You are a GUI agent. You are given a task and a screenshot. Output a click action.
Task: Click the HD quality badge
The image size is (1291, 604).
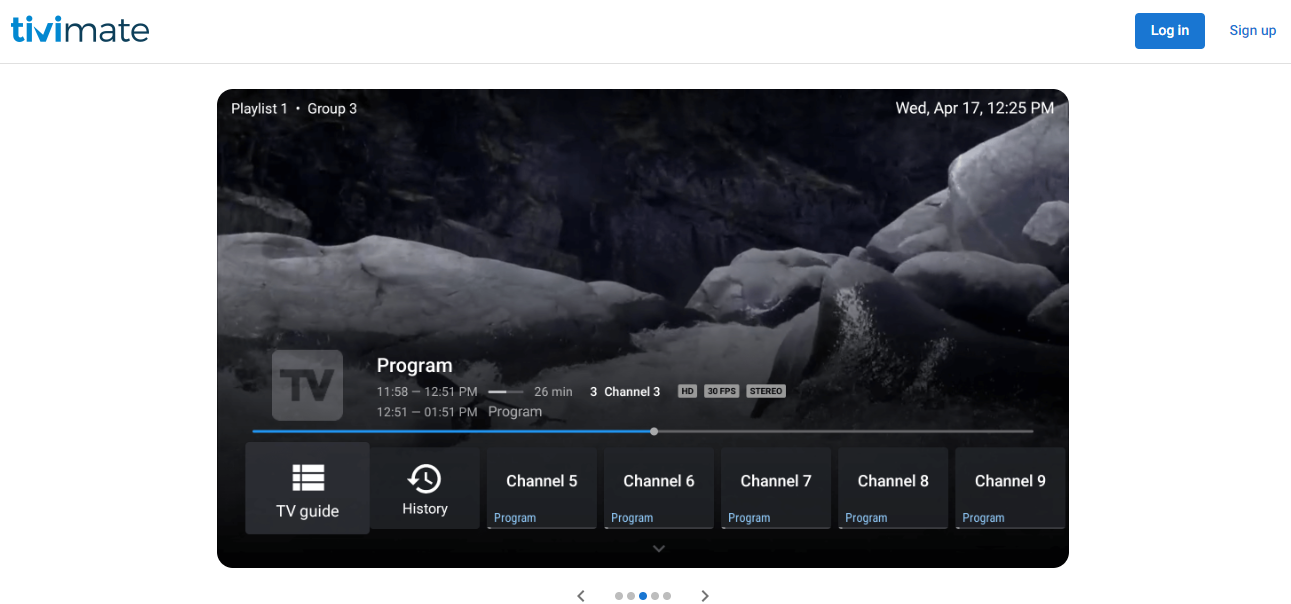point(687,391)
